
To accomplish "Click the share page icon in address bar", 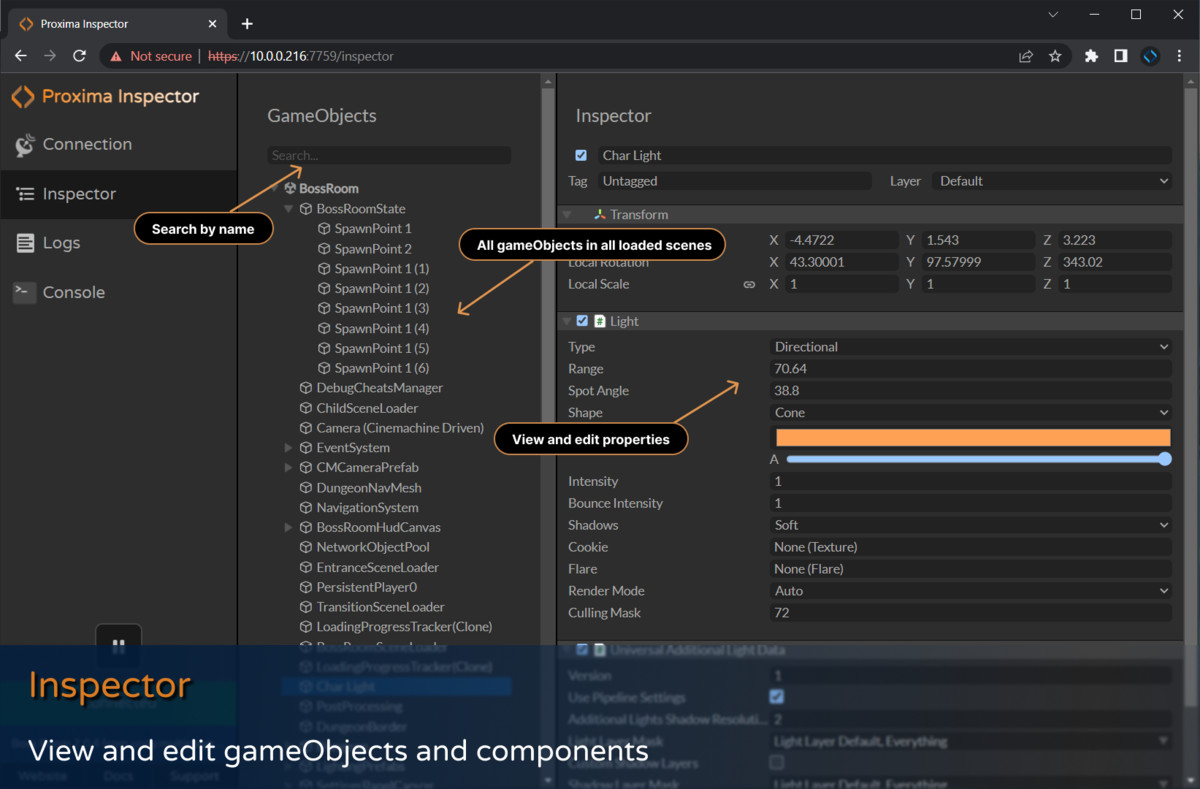I will click(1026, 56).
